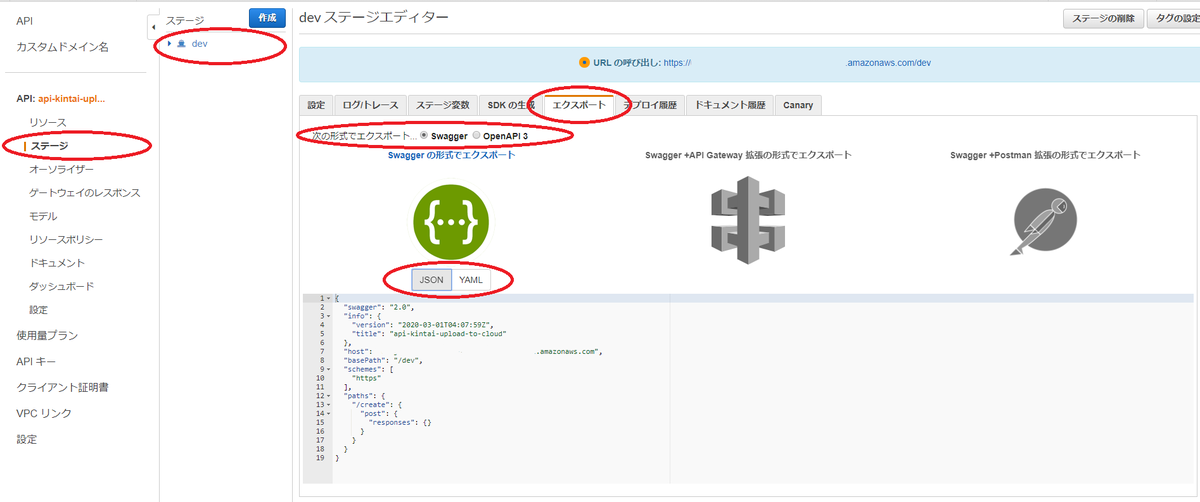Switch output to YAML format

pos(470,280)
